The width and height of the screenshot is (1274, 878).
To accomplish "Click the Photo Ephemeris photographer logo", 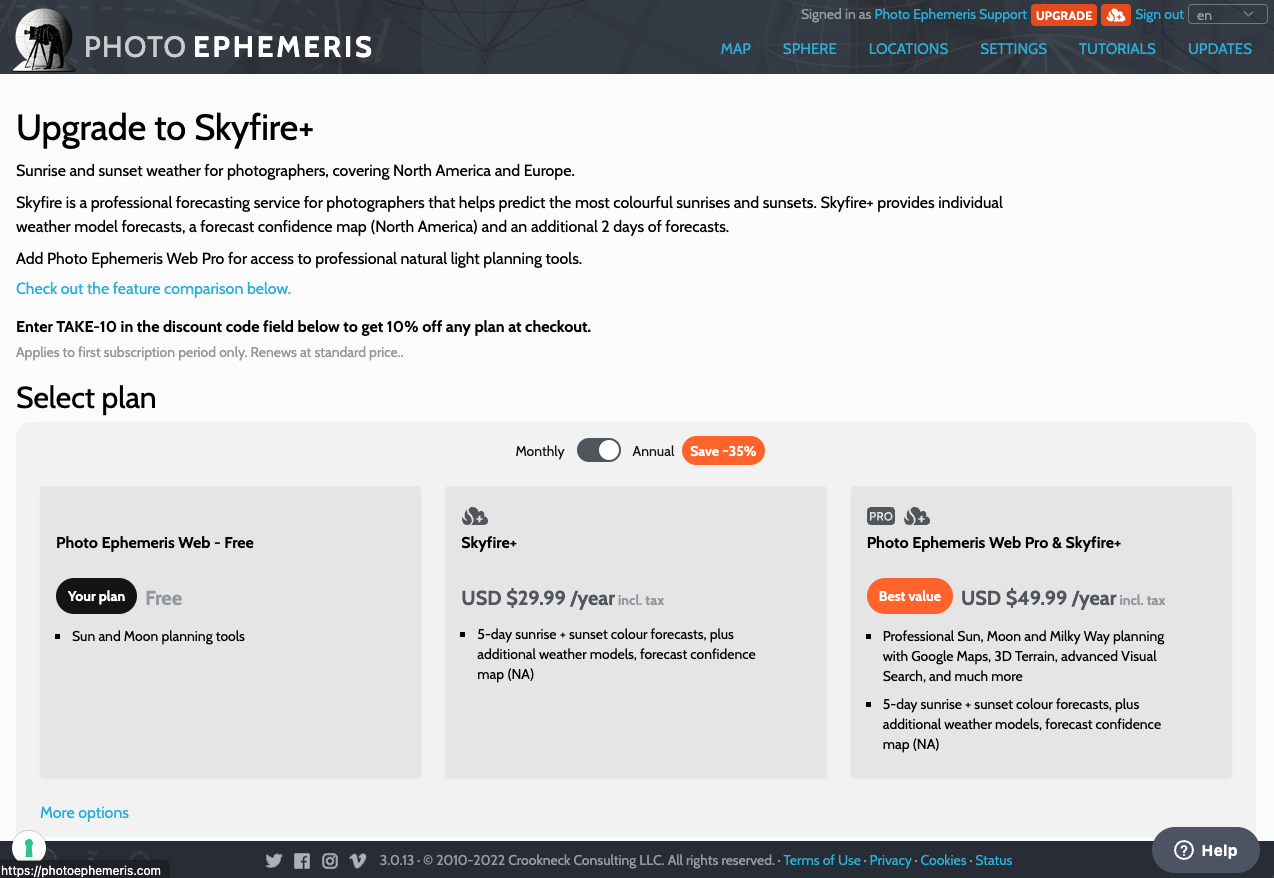I will (x=43, y=40).
